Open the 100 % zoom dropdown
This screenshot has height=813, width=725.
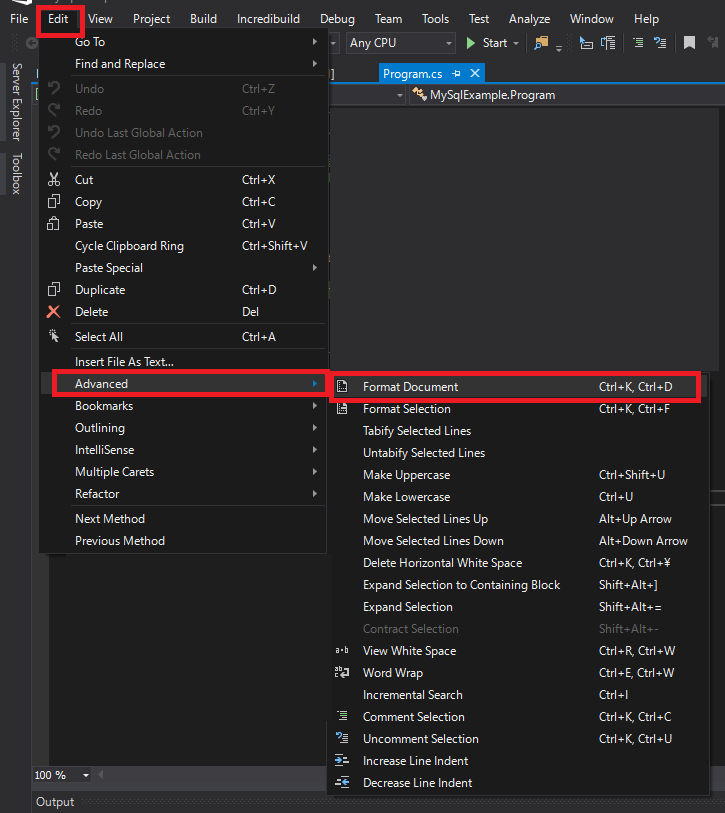(x=86, y=775)
